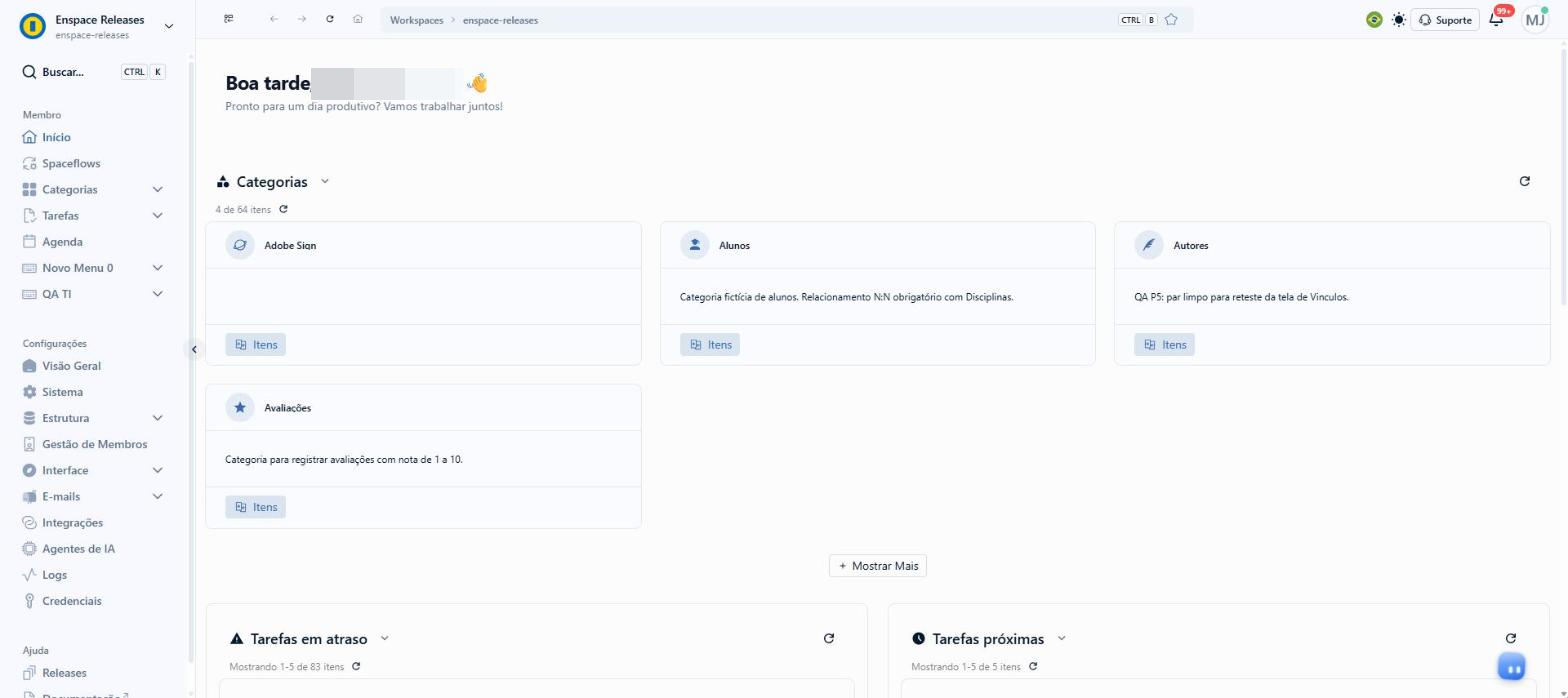Refresh the 1-5 de 83 itens list
Viewport: 1568px width, 698px height.
[357, 666]
